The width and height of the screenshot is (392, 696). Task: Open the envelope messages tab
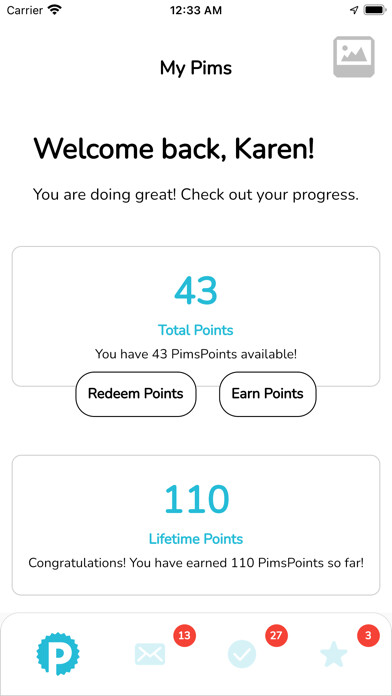pos(150,654)
